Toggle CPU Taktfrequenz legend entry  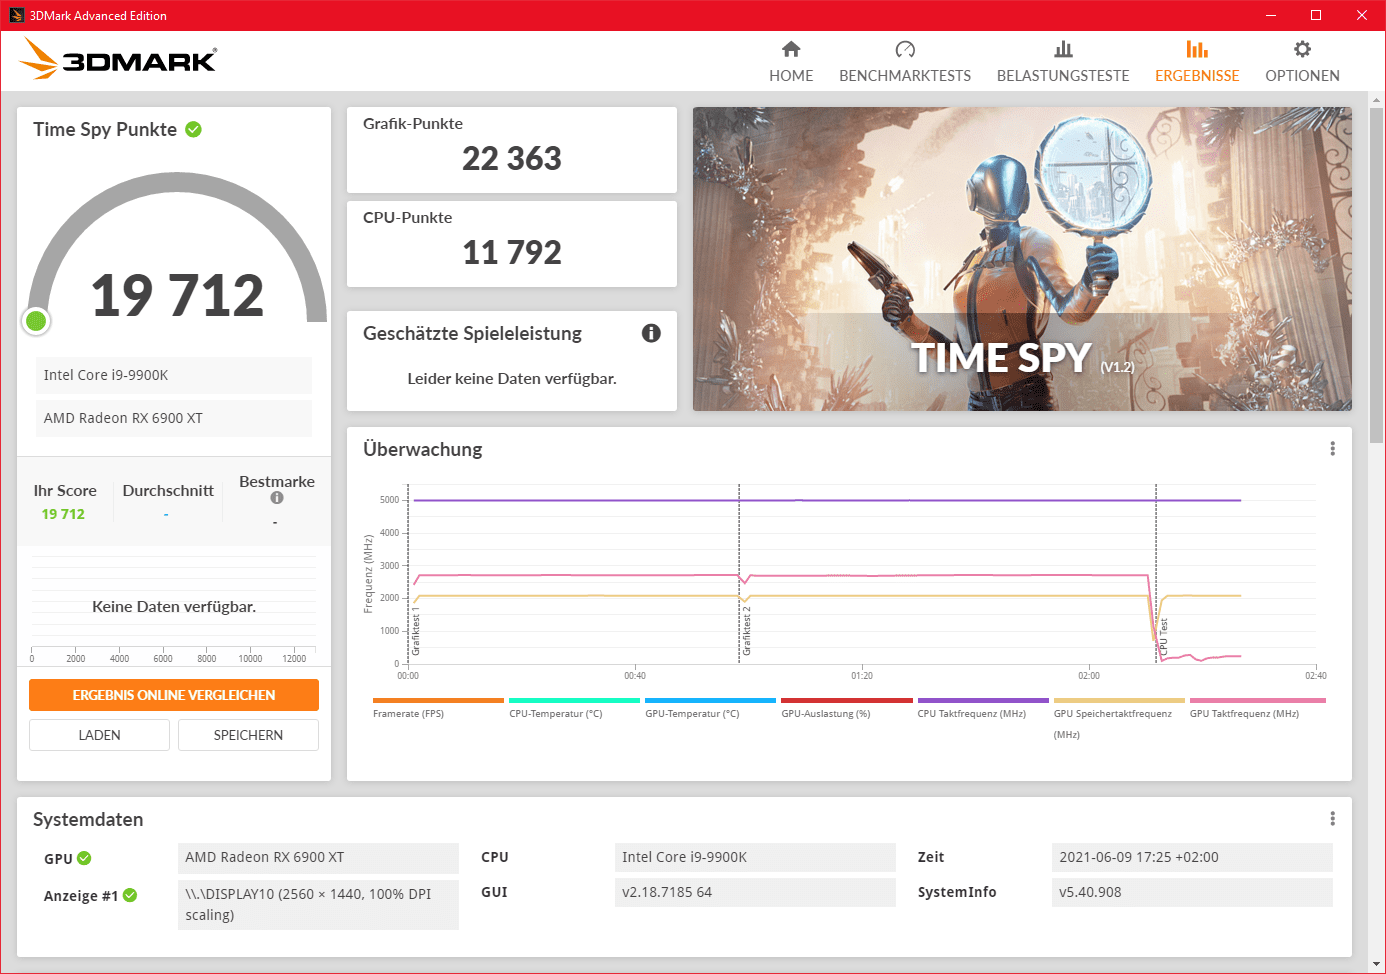click(983, 708)
